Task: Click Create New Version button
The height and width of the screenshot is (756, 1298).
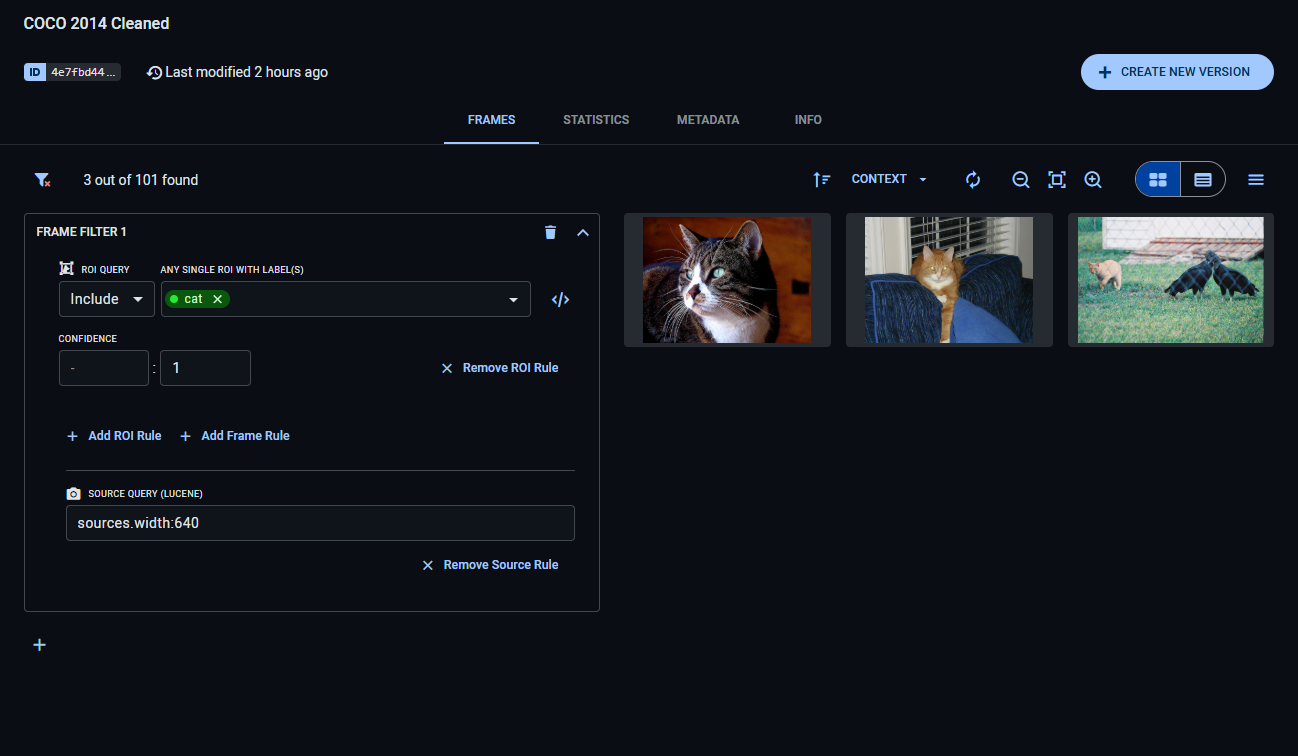Action: click(1176, 72)
